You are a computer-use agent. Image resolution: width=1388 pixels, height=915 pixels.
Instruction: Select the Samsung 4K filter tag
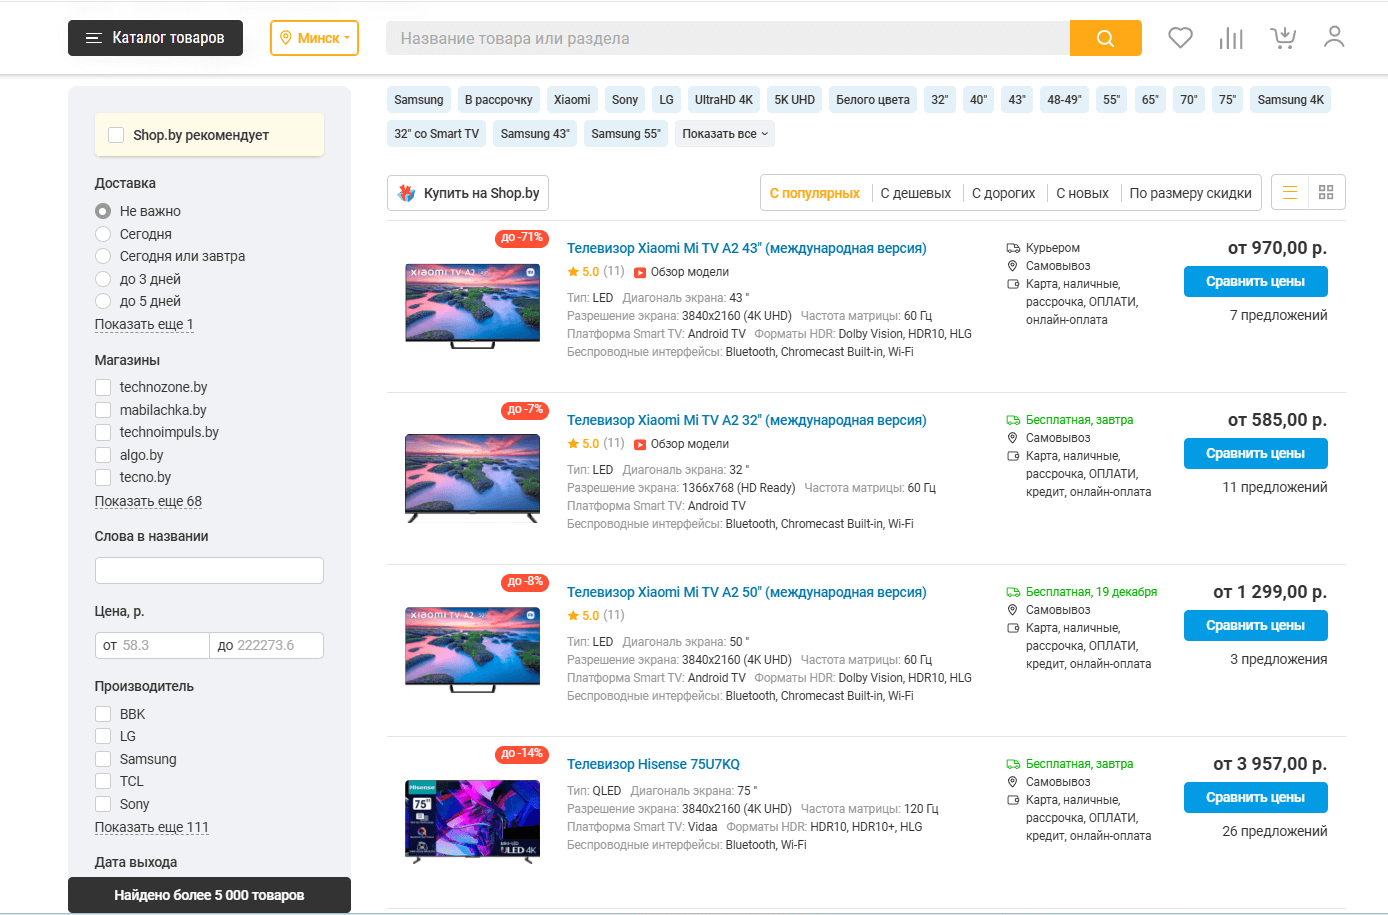(x=1291, y=100)
